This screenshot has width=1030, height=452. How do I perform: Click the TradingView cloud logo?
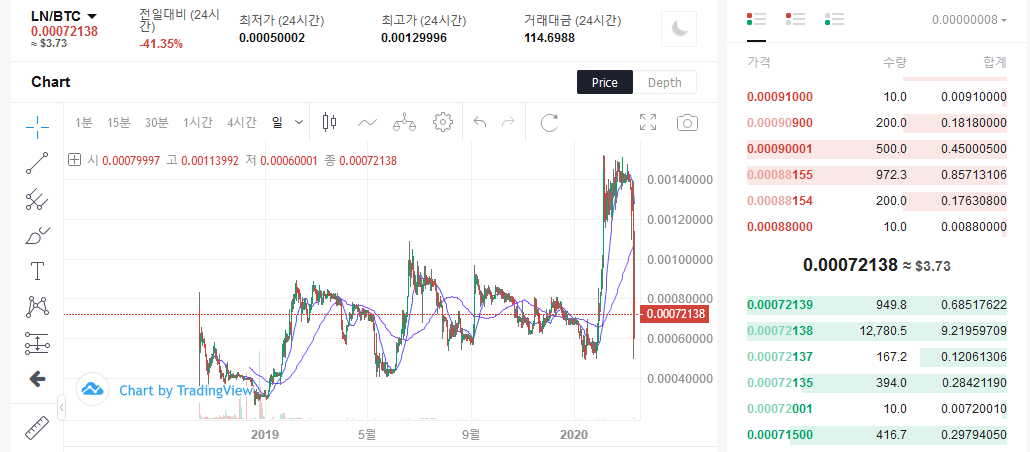pyautogui.click(x=93, y=390)
